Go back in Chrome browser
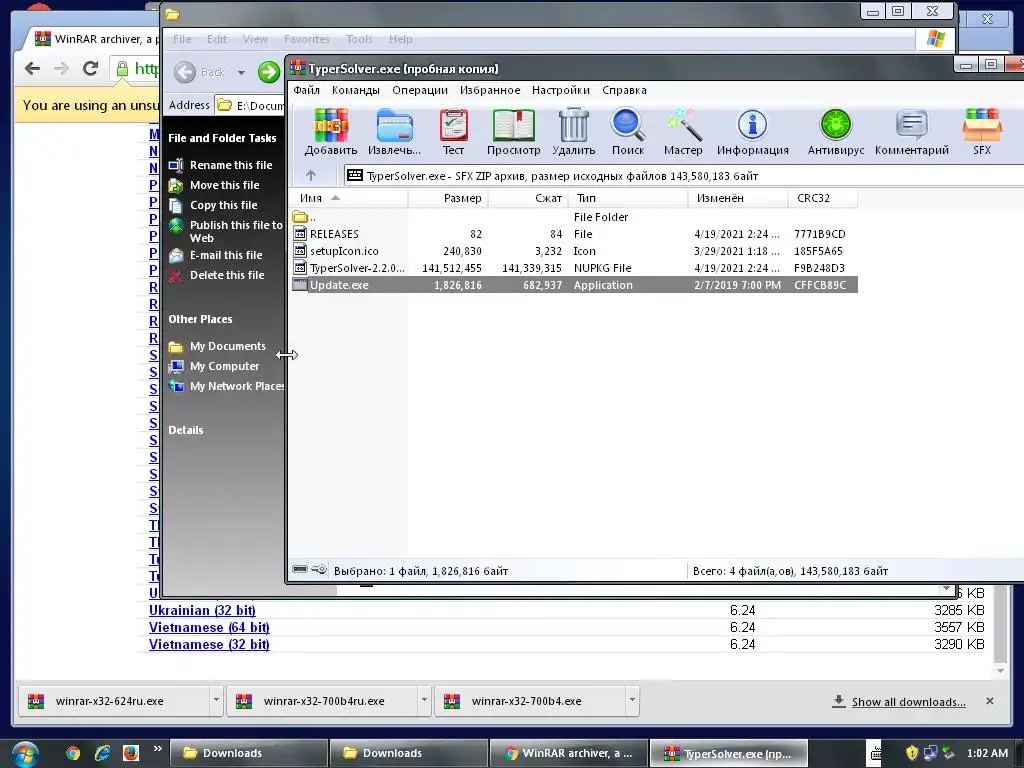 (32, 69)
